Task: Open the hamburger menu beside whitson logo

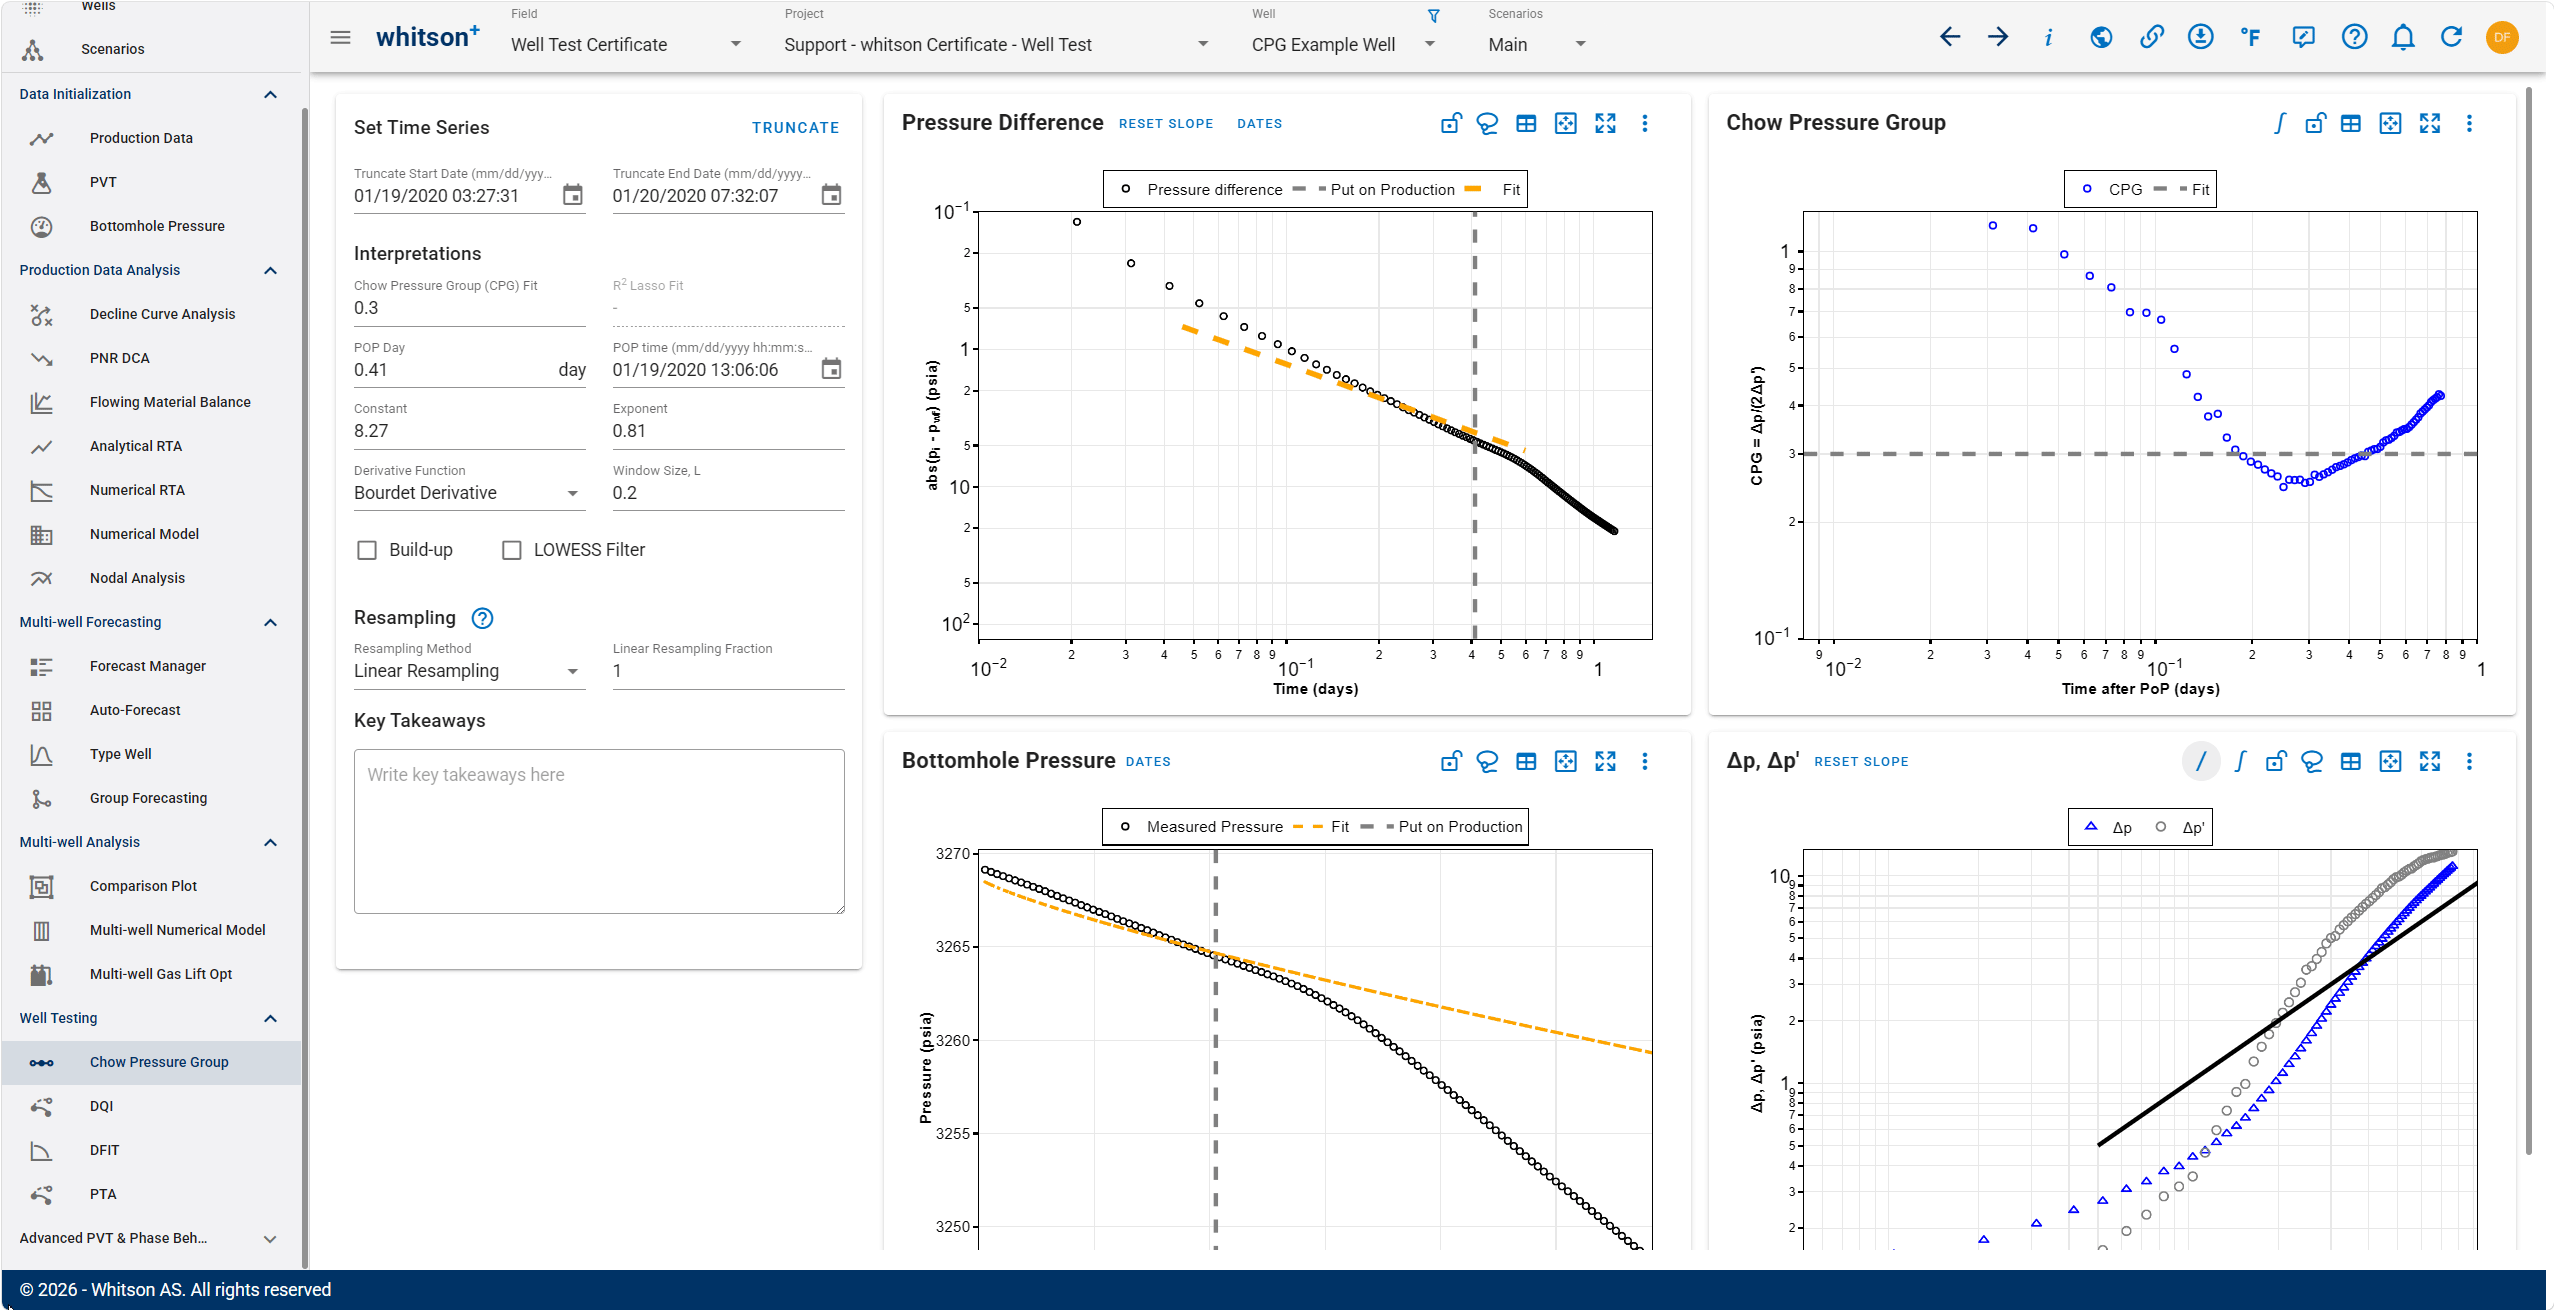Action: [x=340, y=38]
